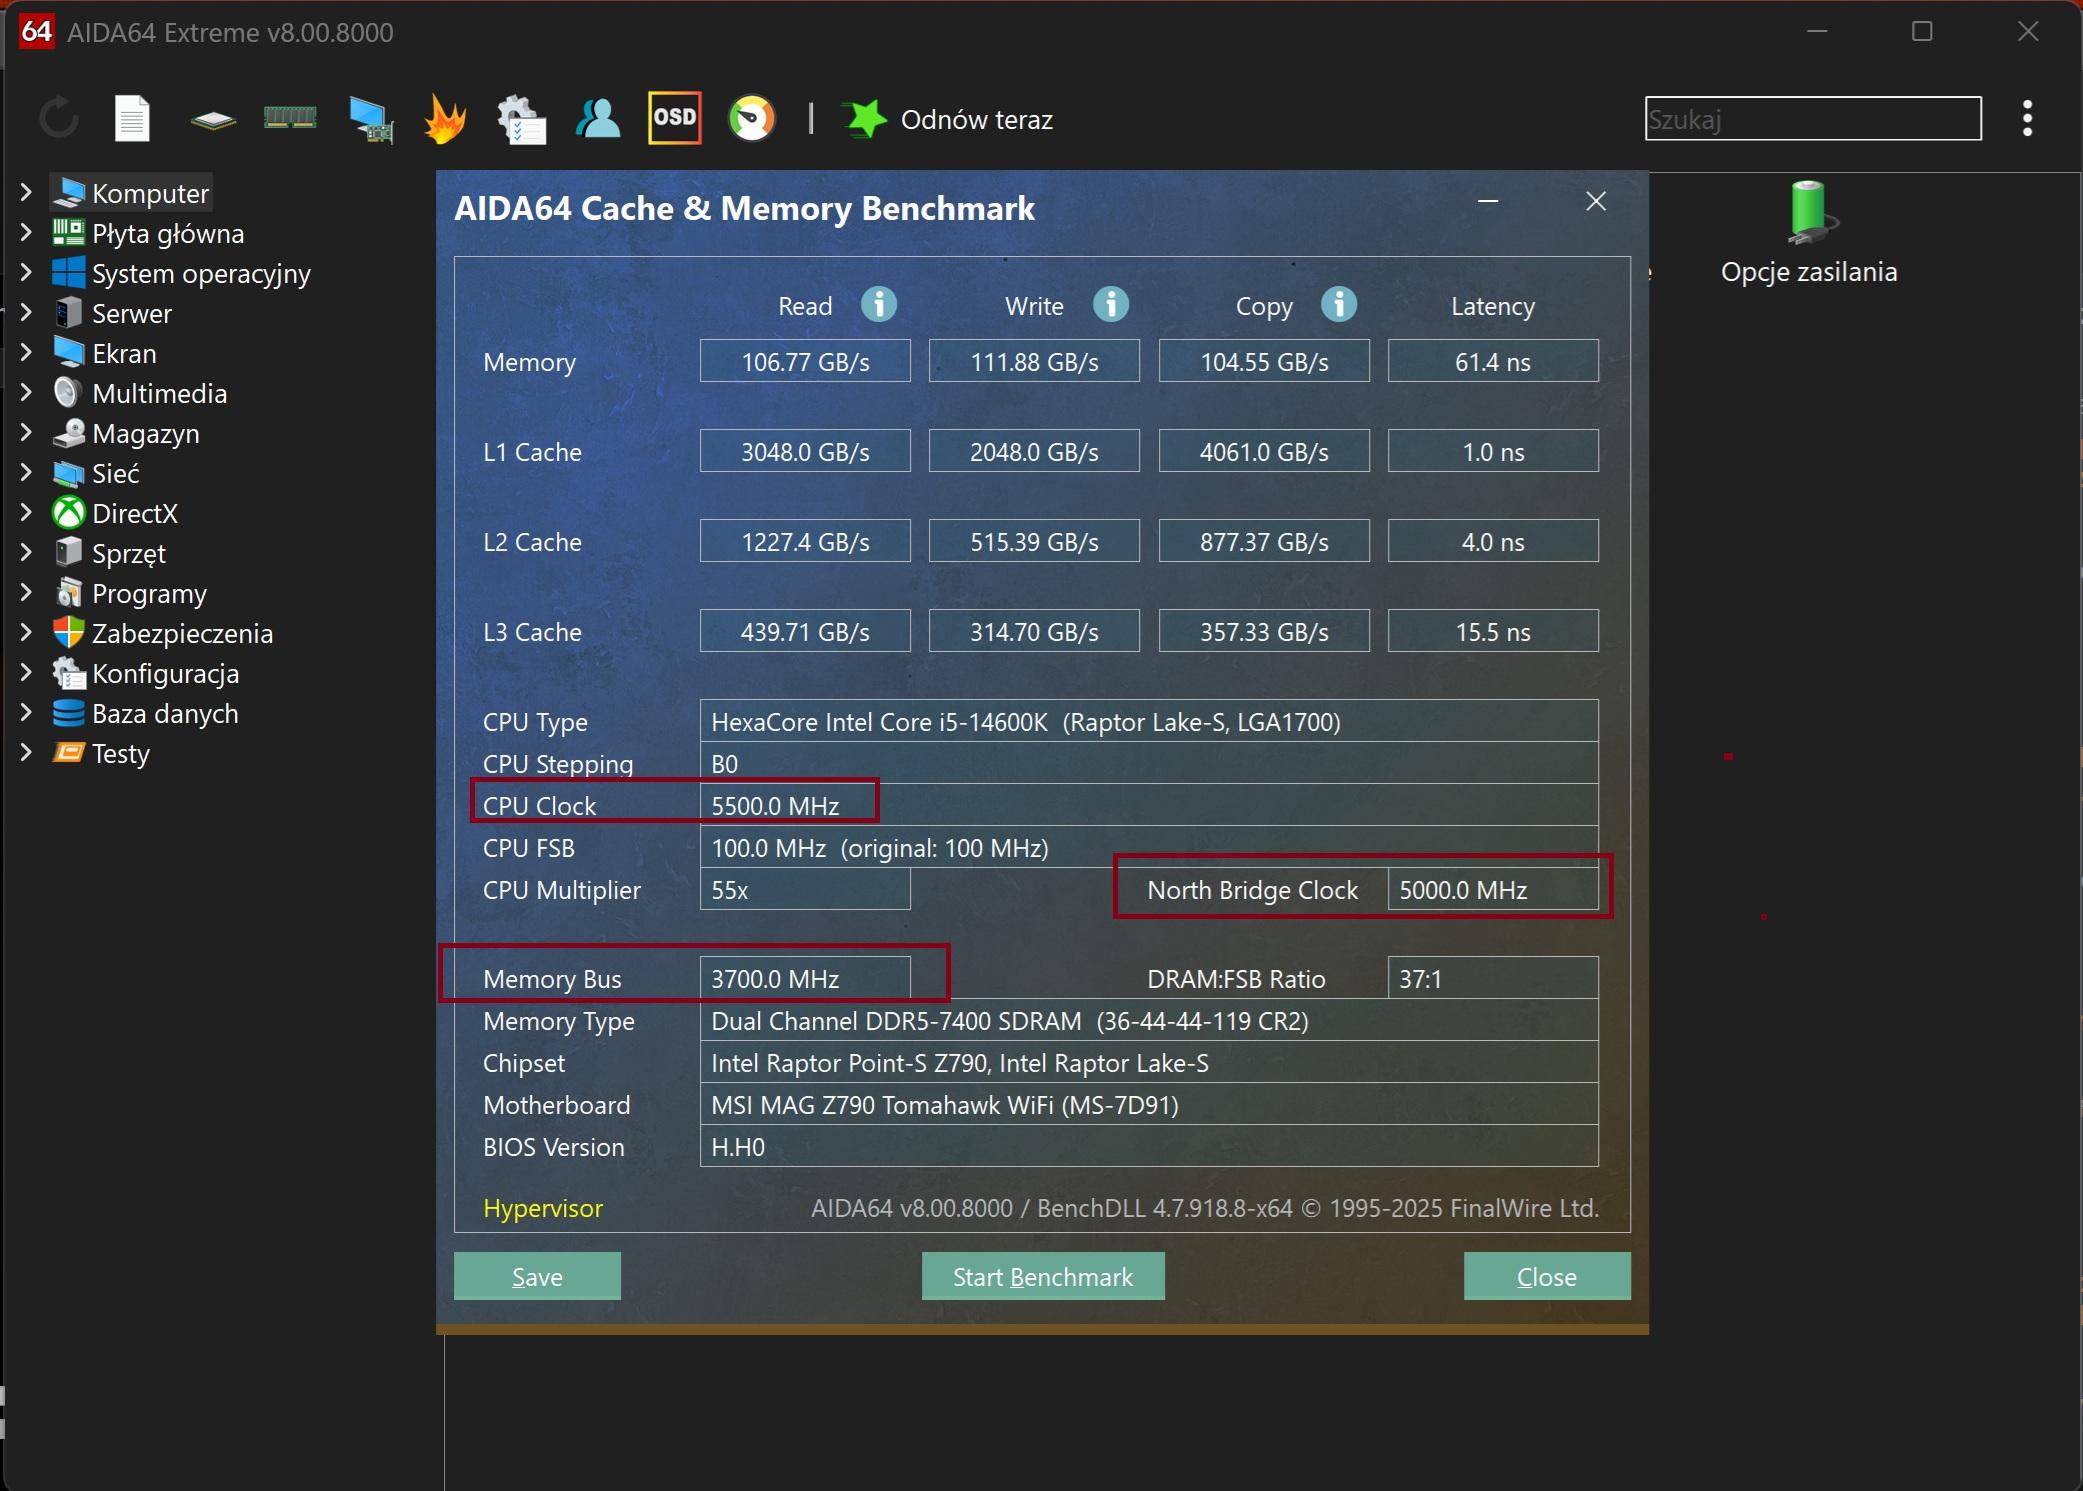This screenshot has width=2083, height=1491.
Task: Click into the Szukaj search field
Action: [1812, 119]
